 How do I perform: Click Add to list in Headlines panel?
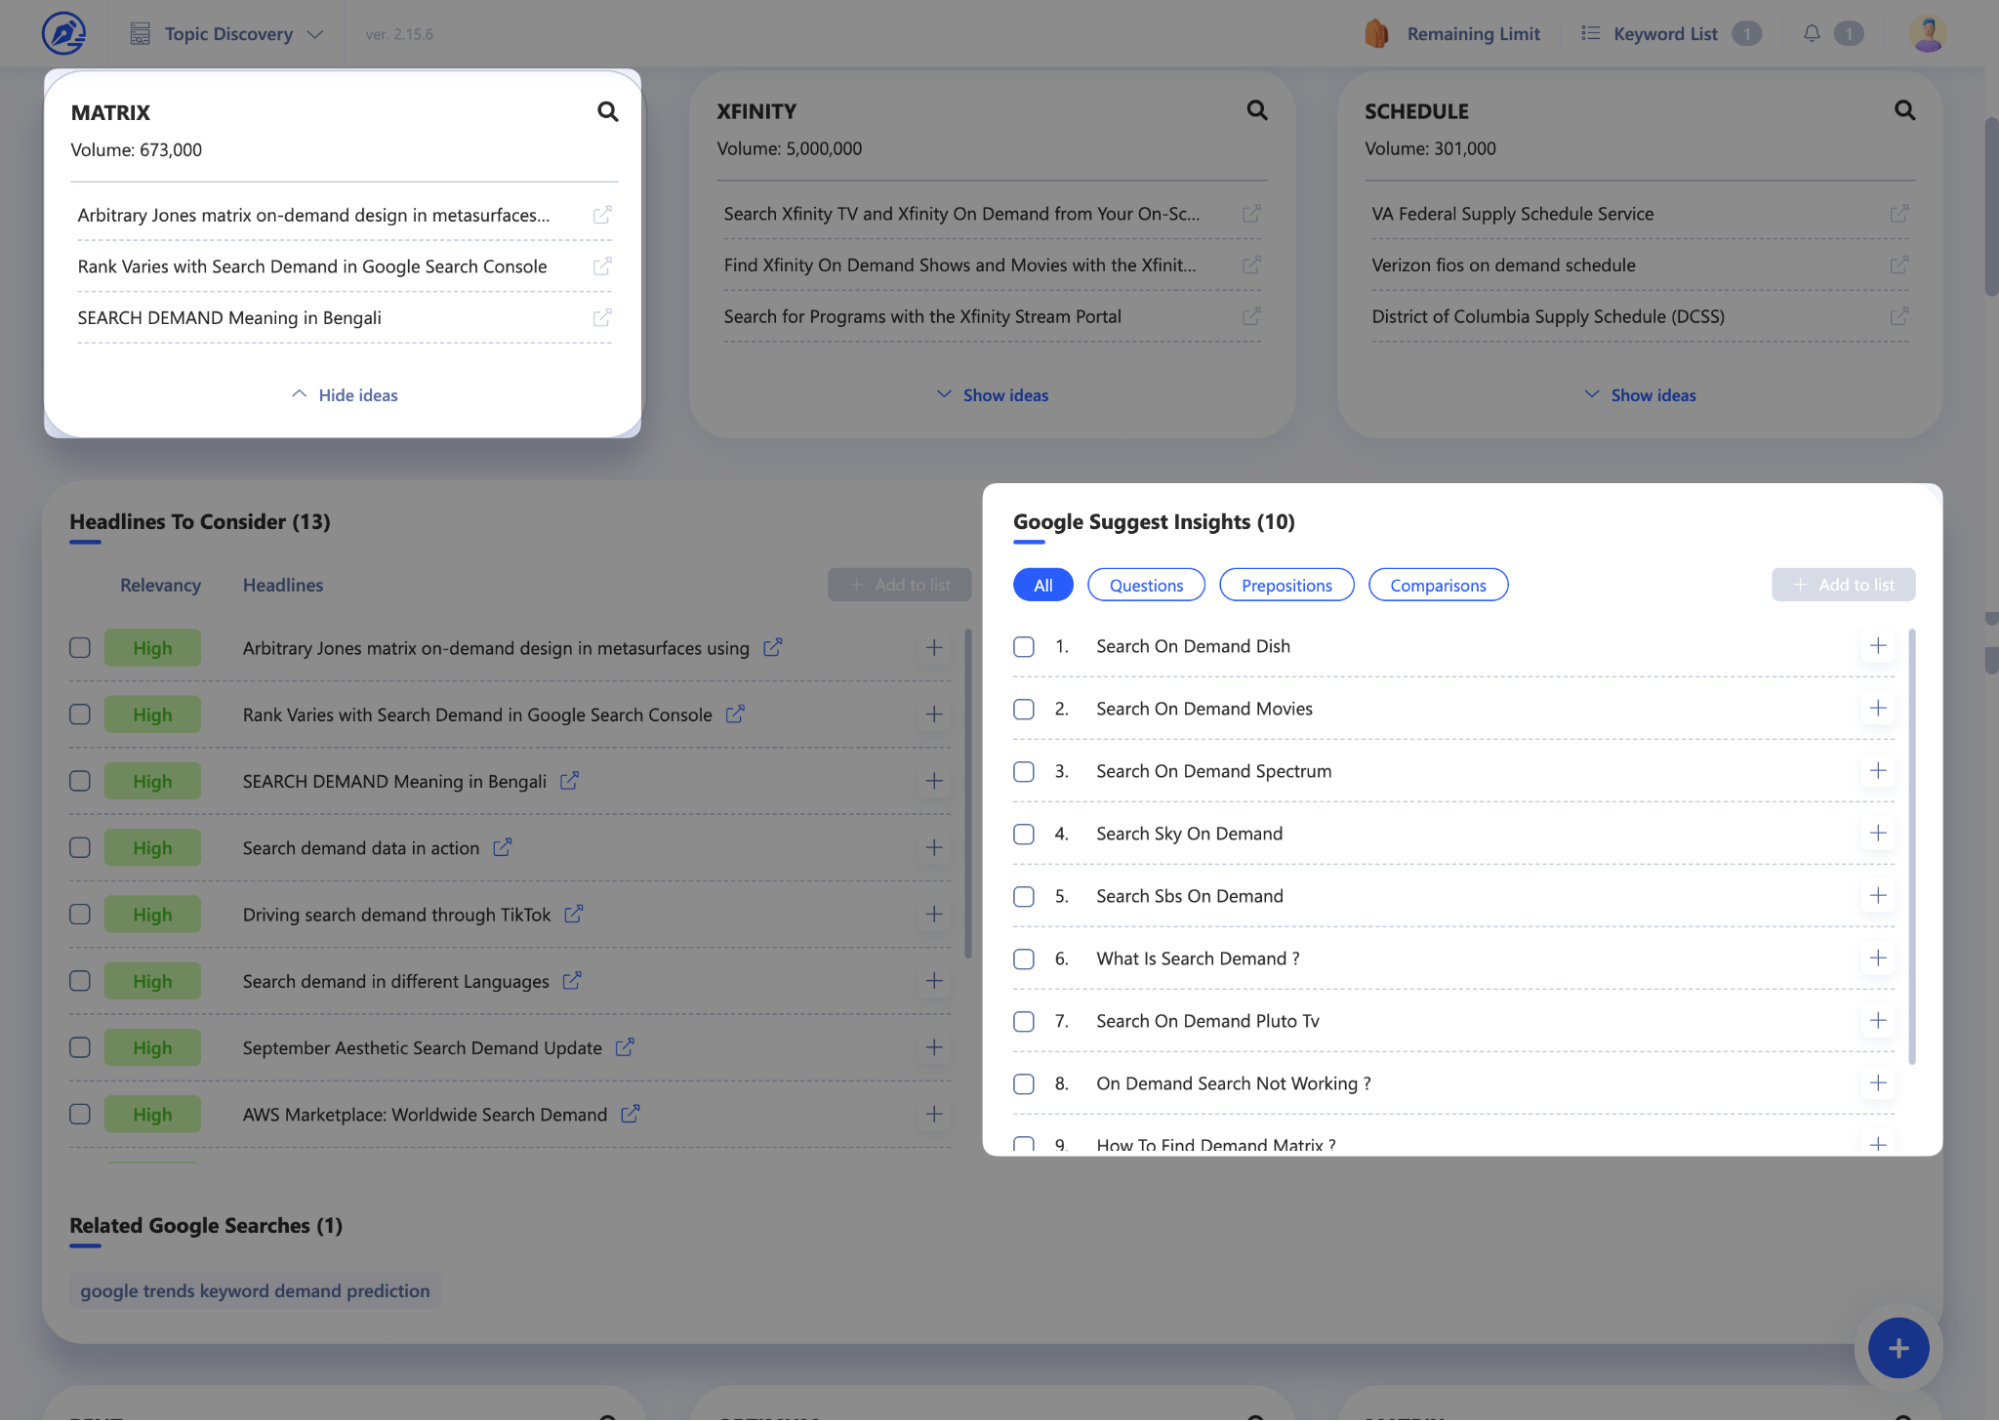click(899, 585)
